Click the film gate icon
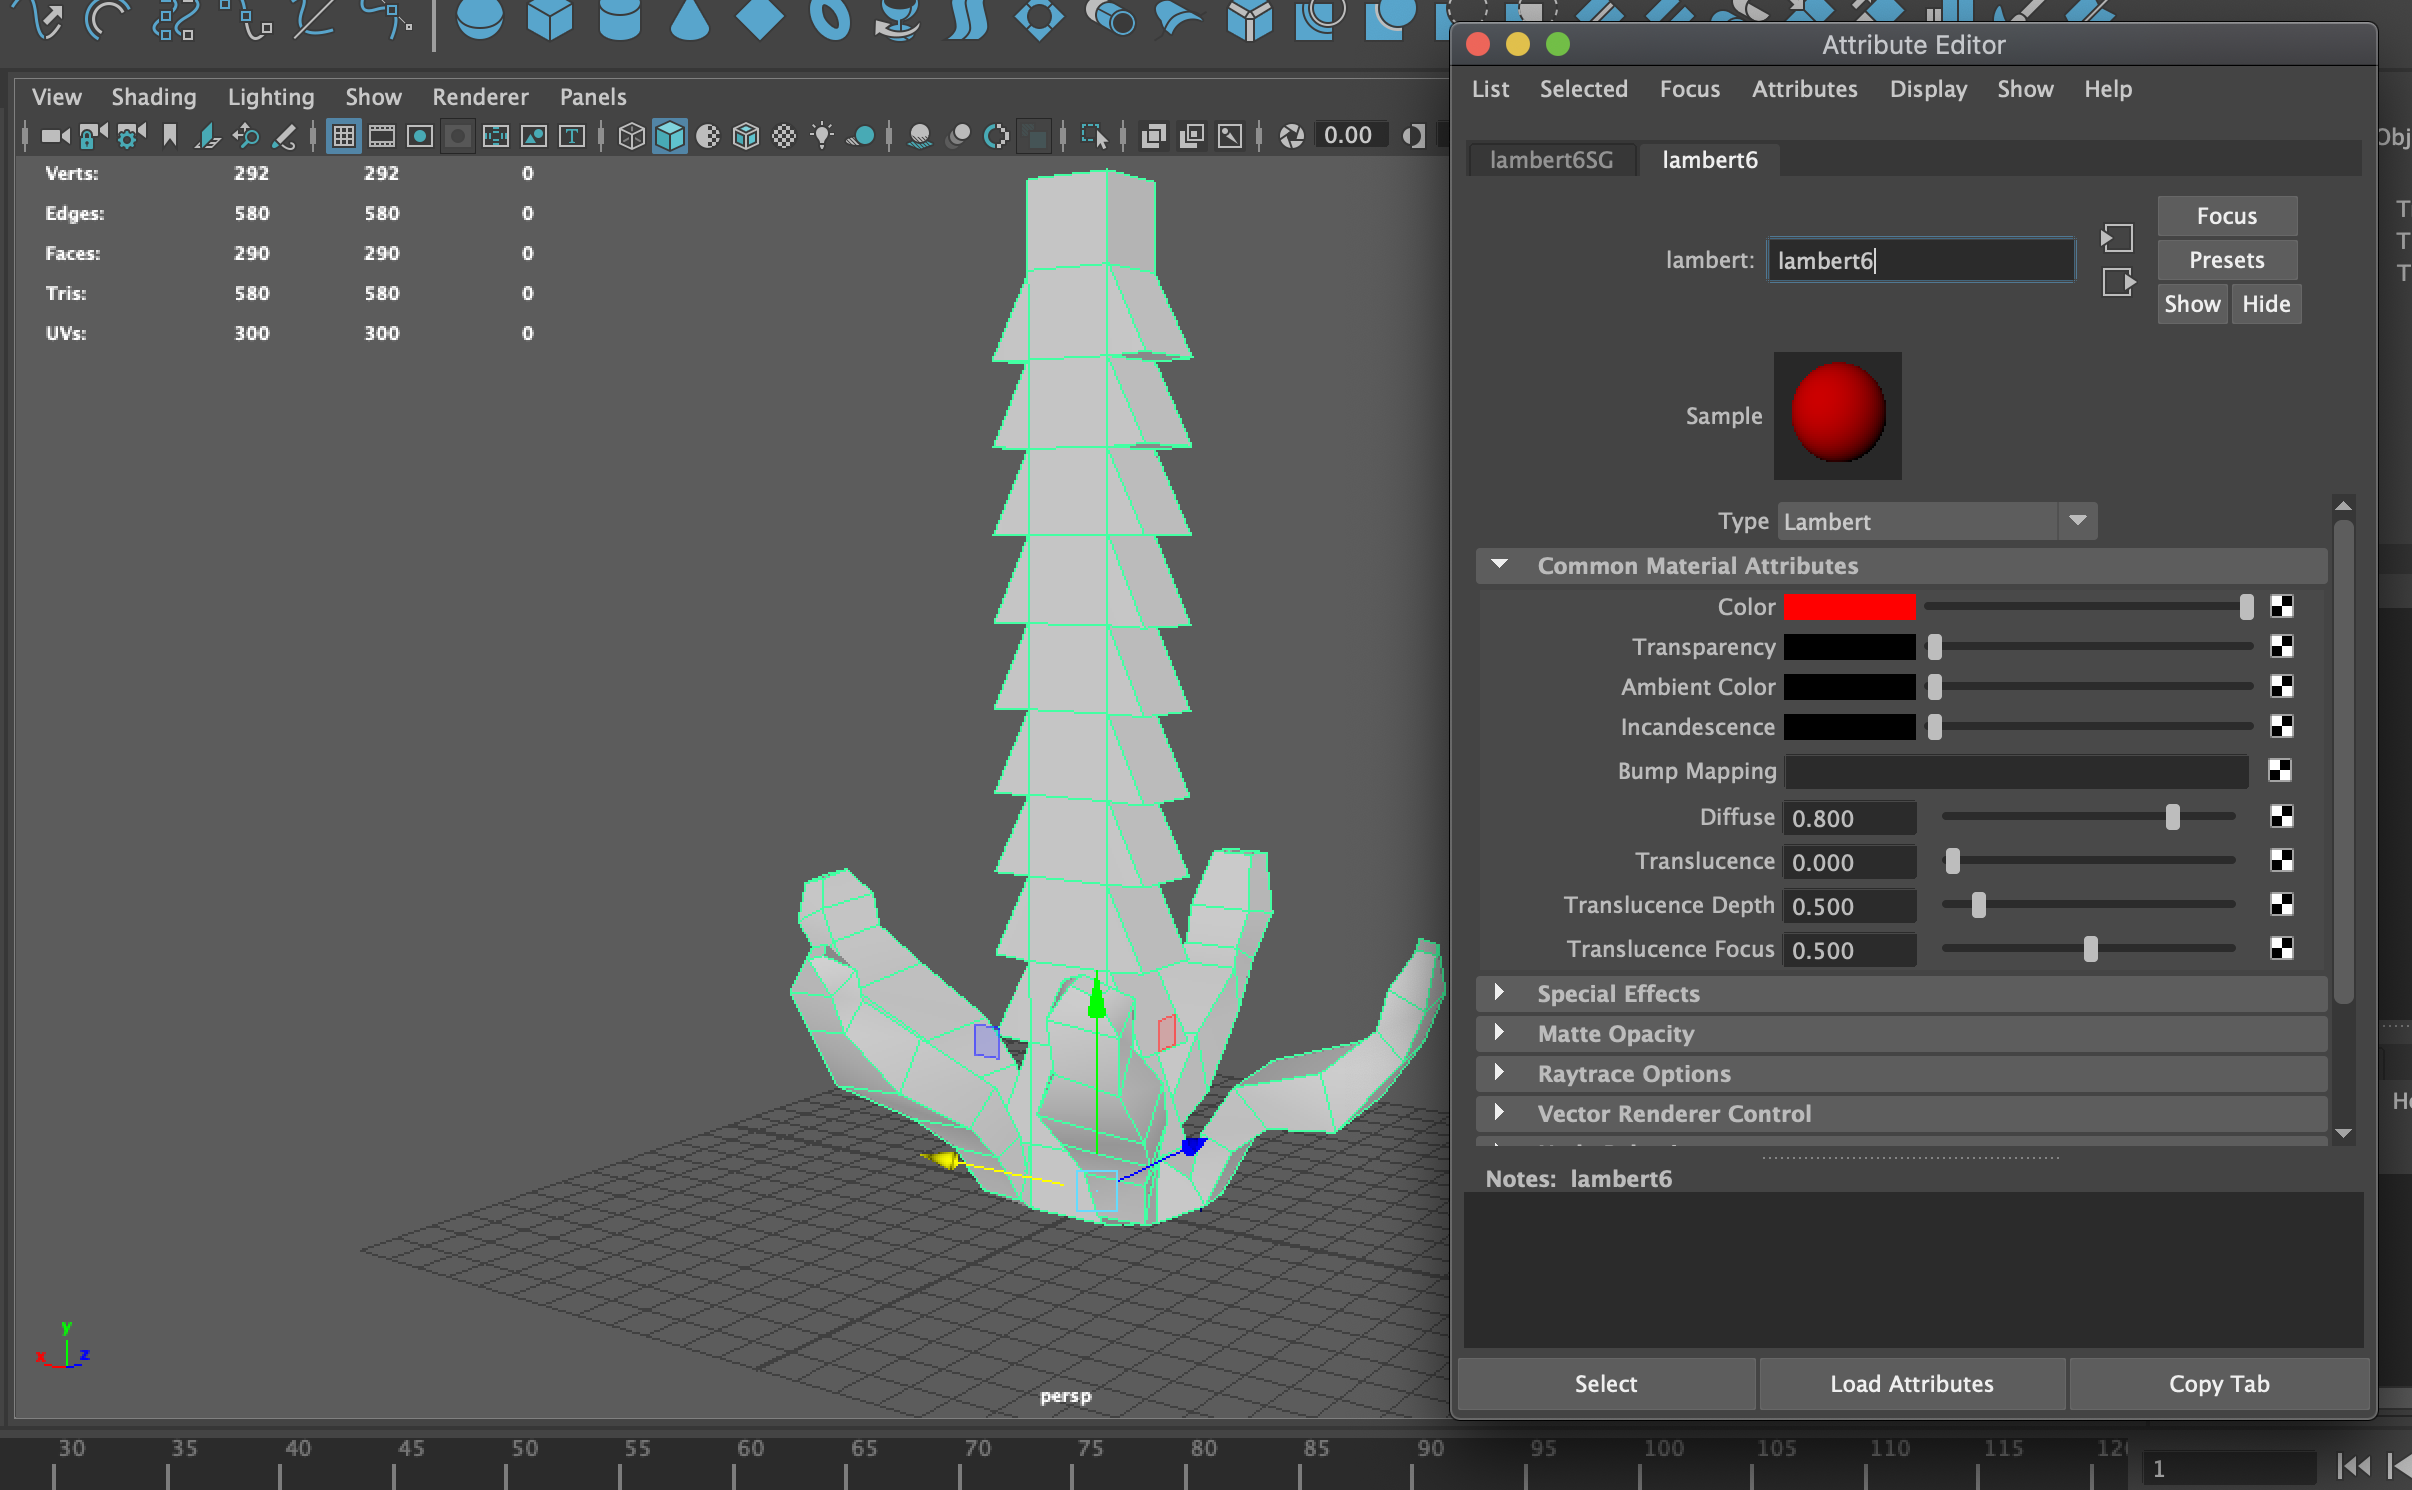 pos(381,136)
